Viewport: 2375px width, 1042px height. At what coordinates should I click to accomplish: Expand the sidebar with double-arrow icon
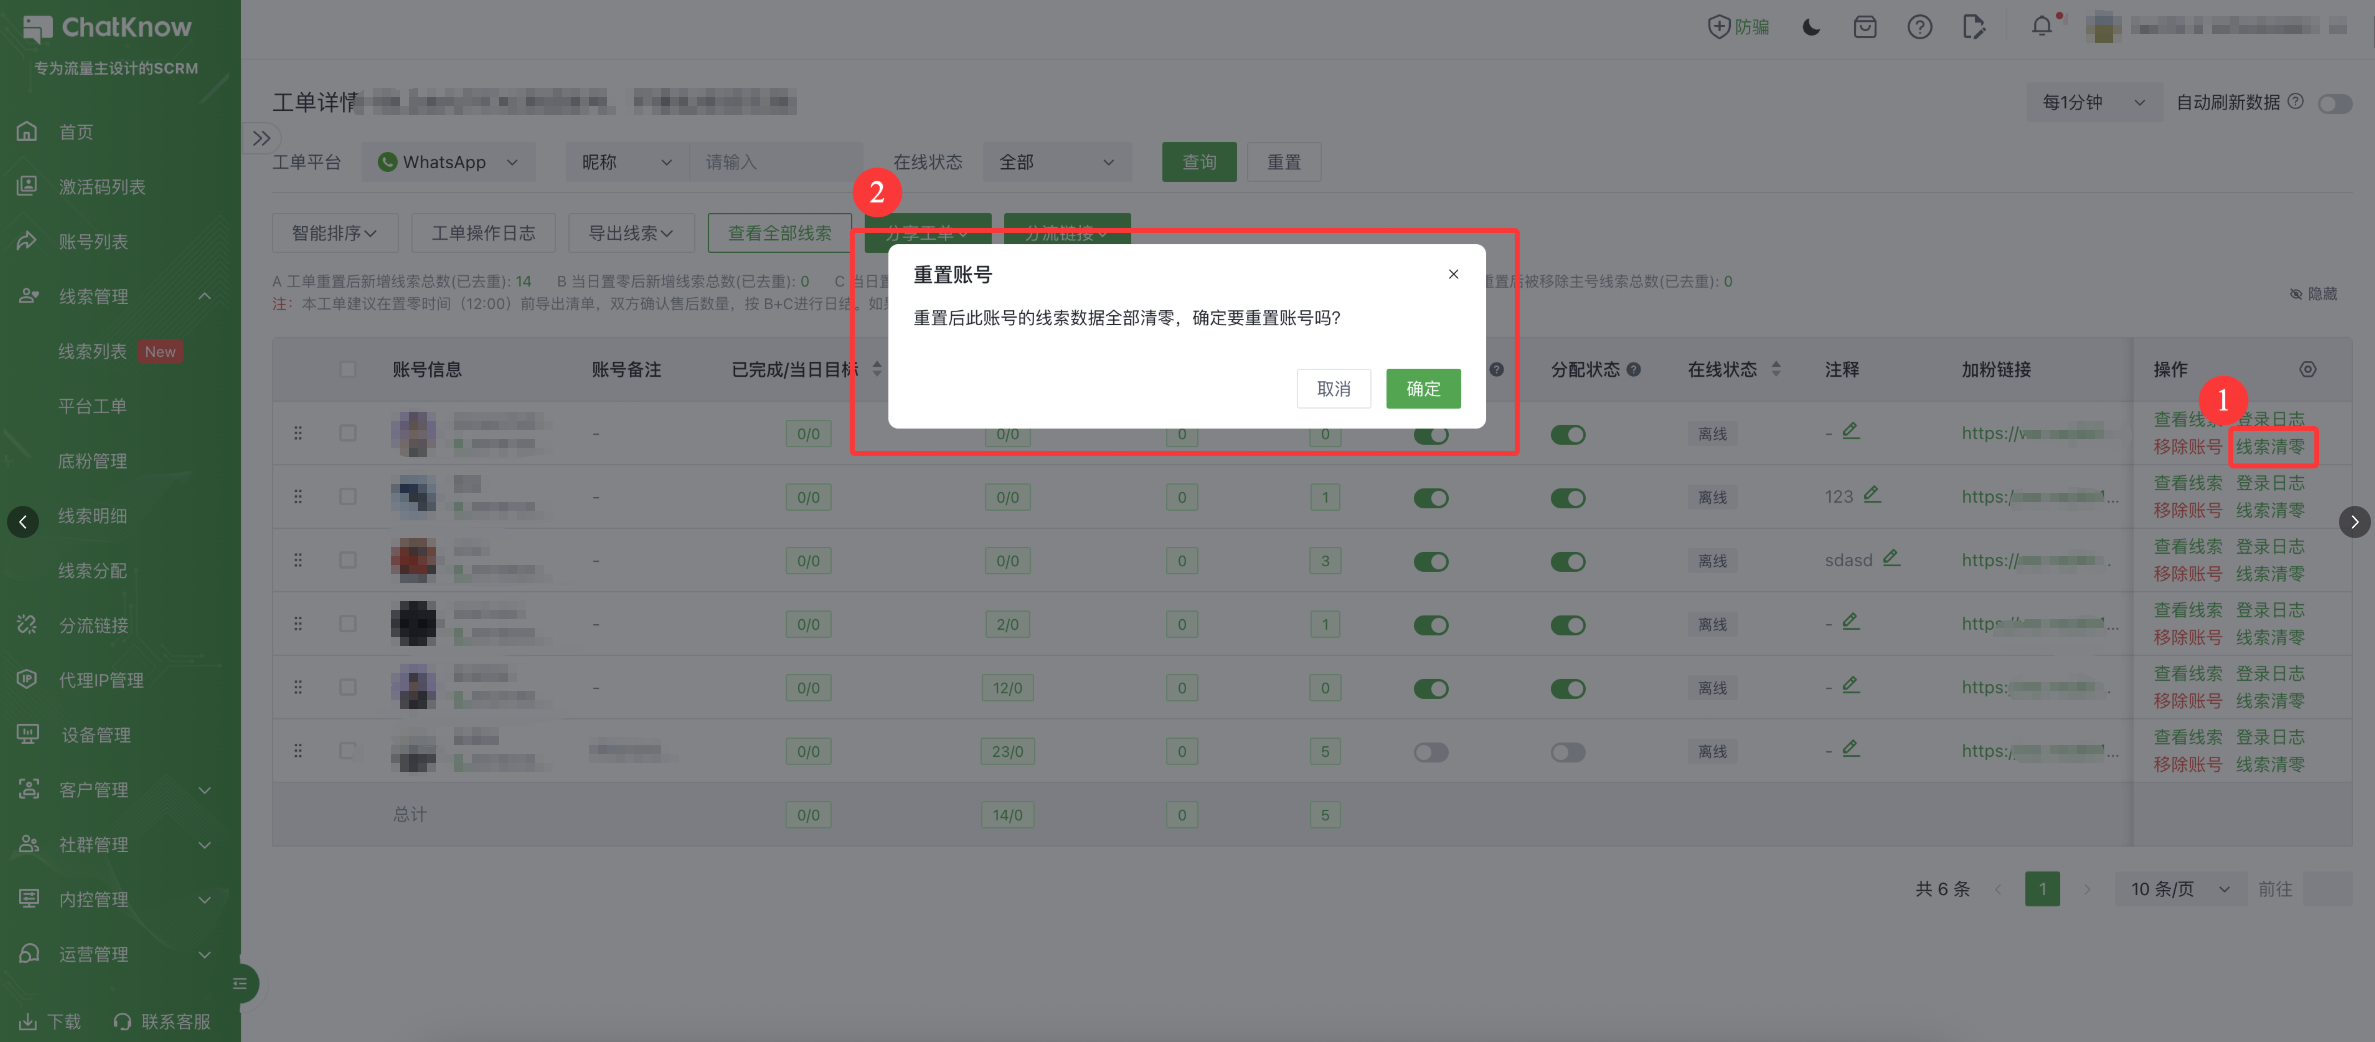(x=261, y=138)
